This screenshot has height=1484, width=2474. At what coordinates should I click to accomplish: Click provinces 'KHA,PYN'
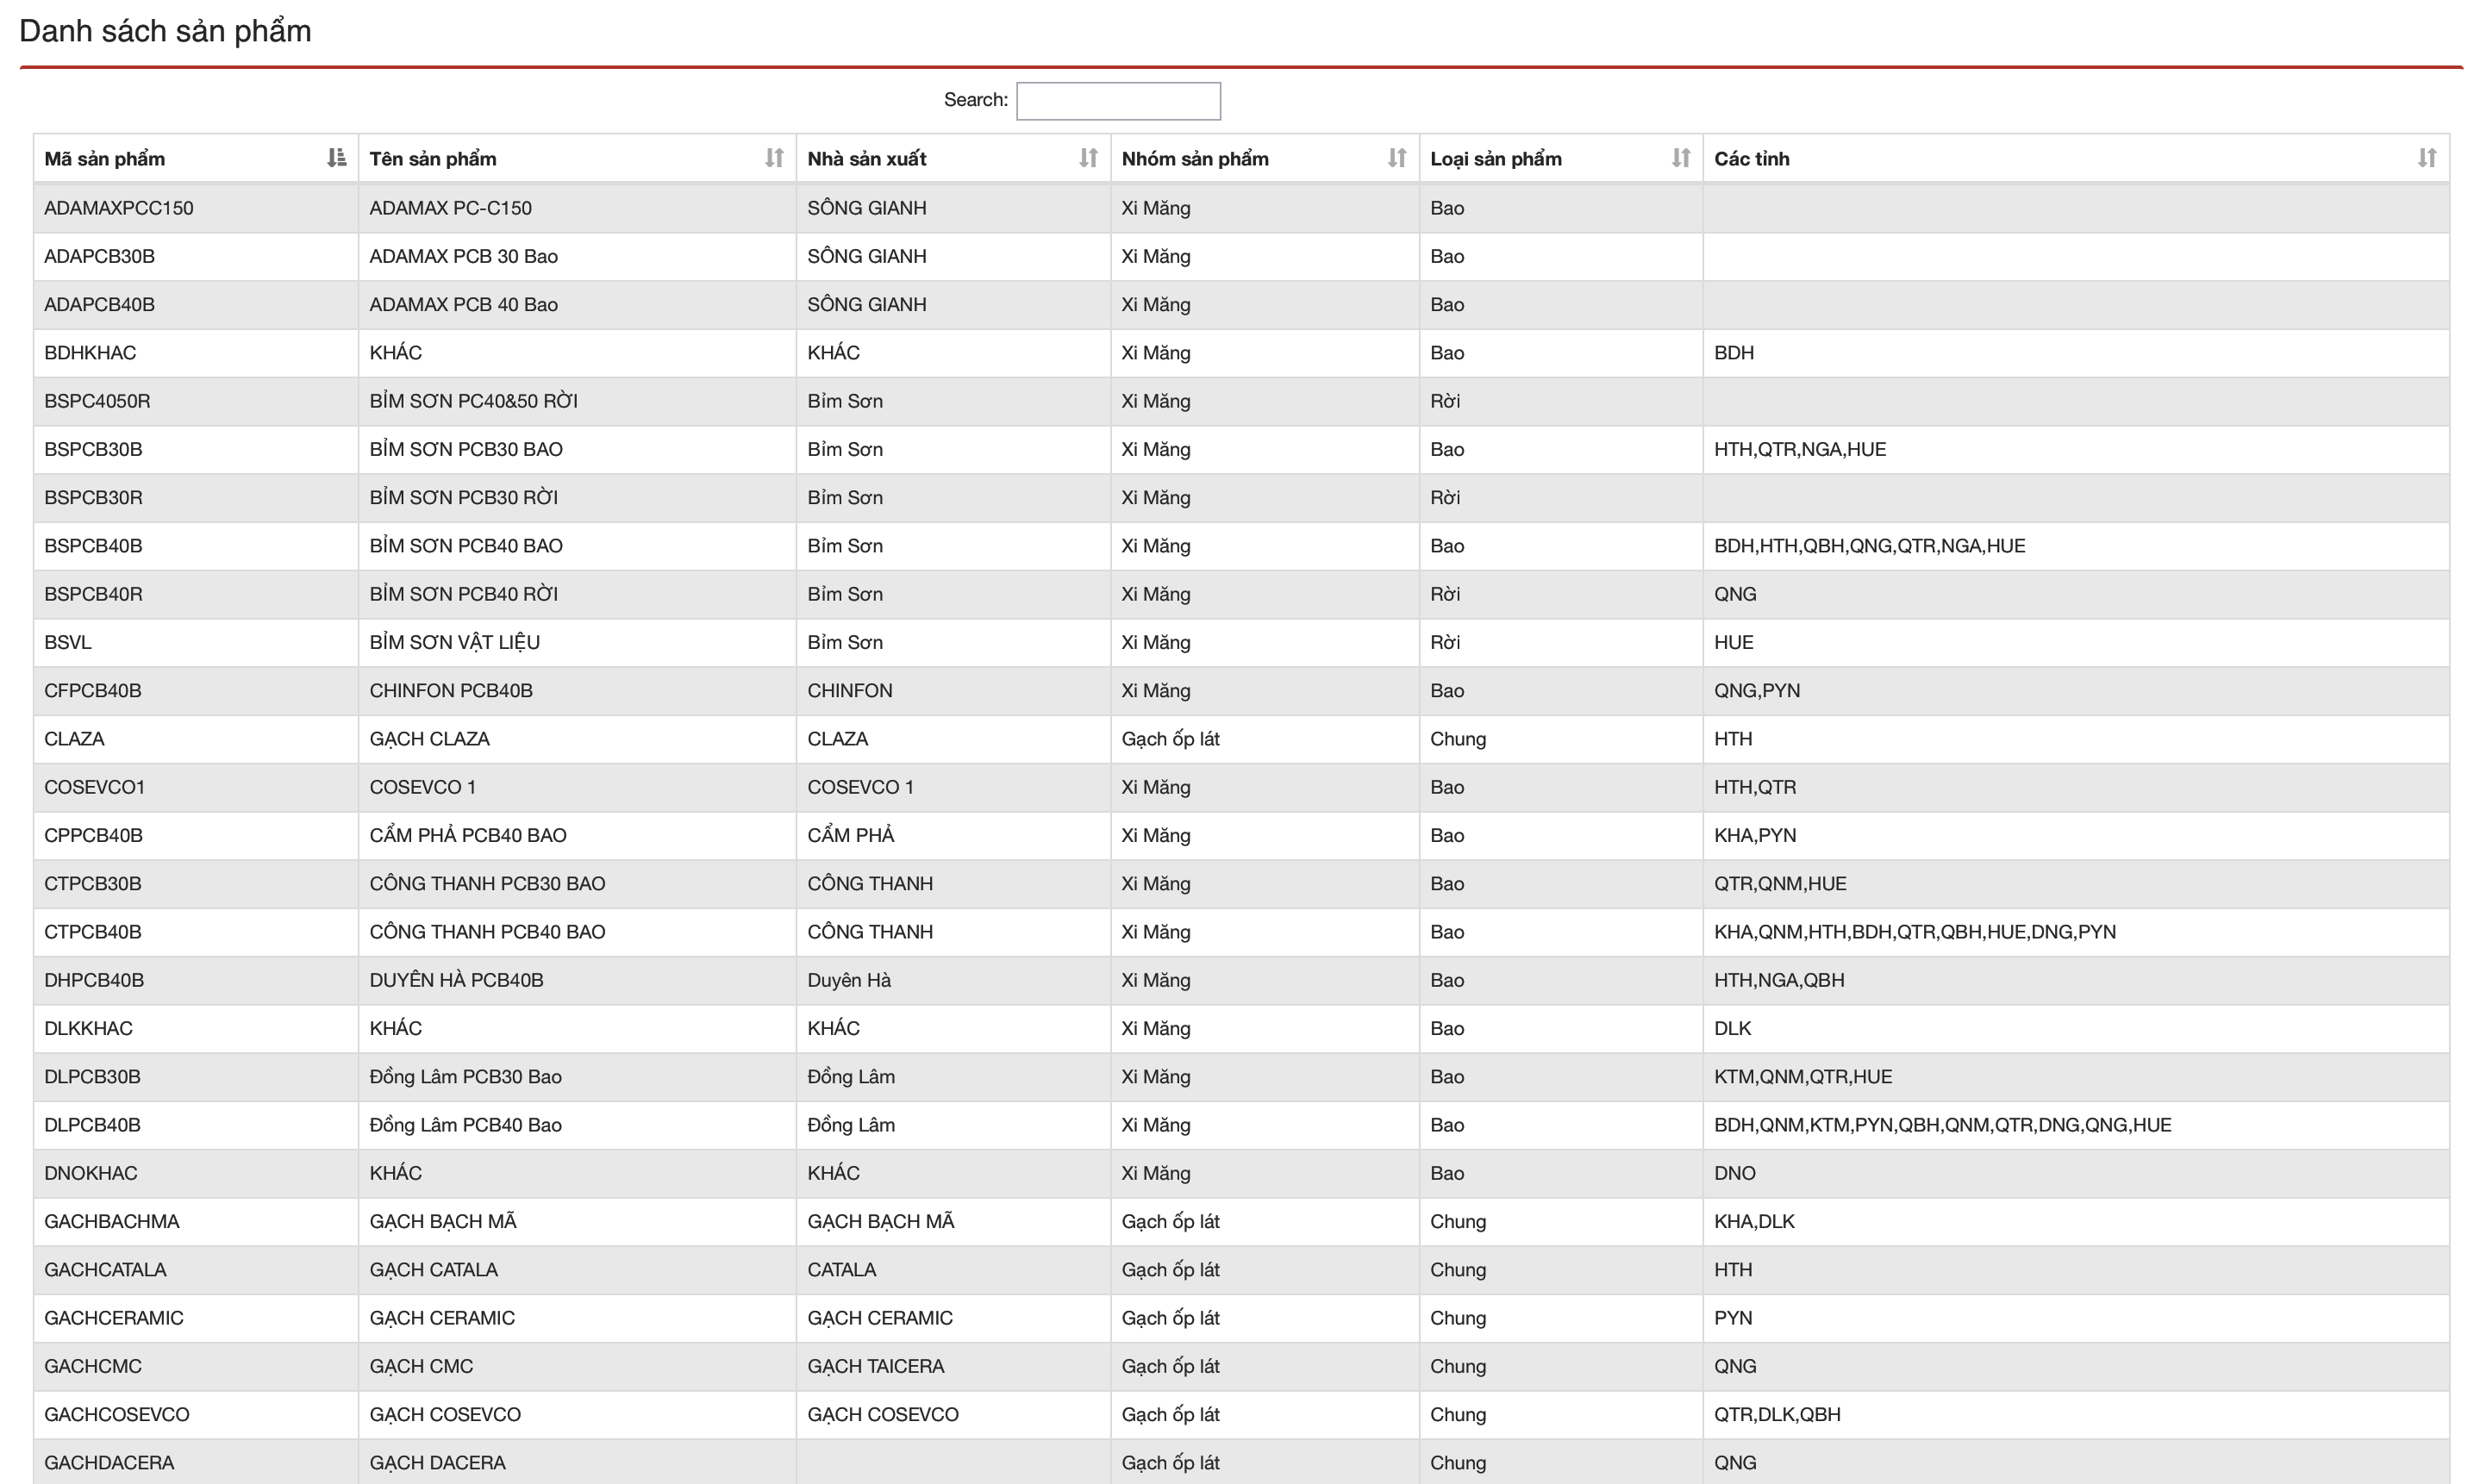click(x=1755, y=835)
